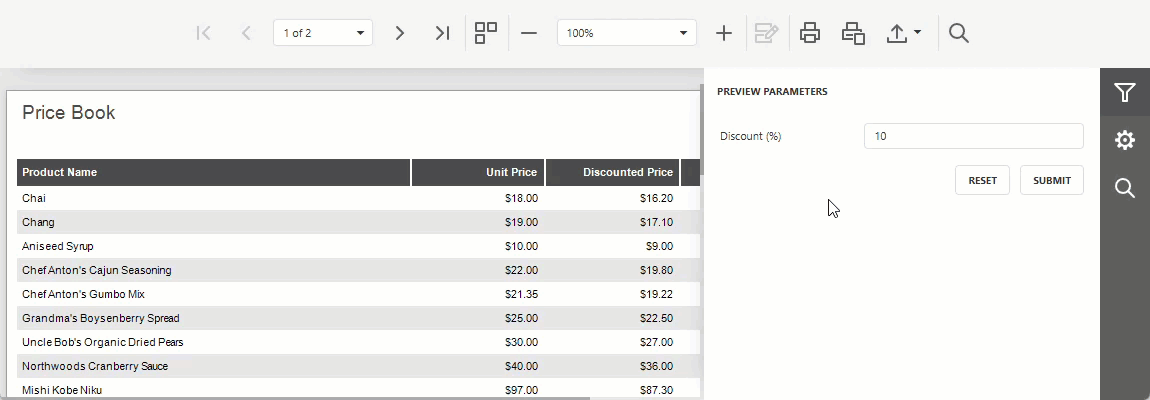Click the Unit Price column header

(x=478, y=172)
